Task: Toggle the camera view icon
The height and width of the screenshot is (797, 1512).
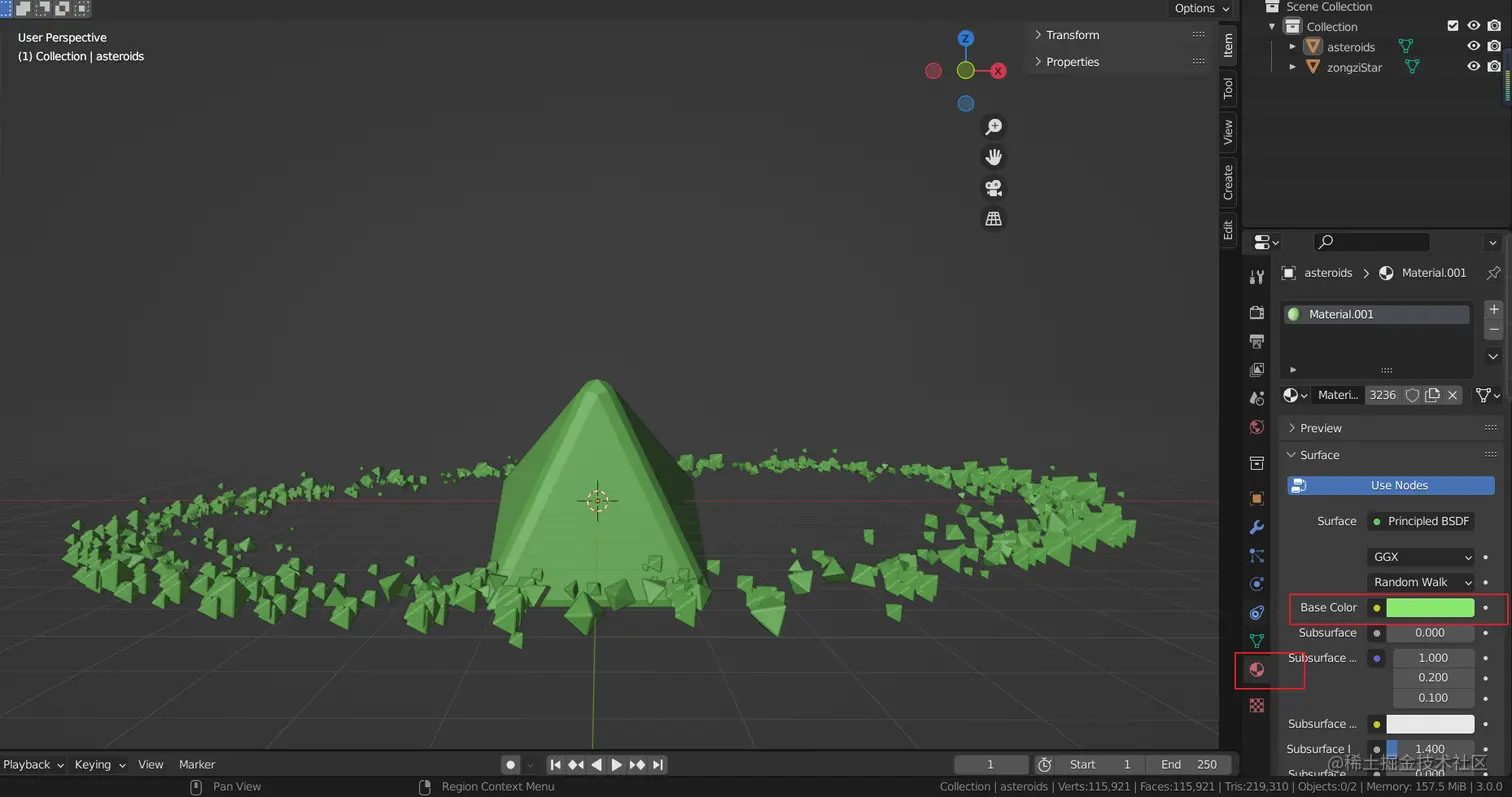Action: [x=993, y=188]
